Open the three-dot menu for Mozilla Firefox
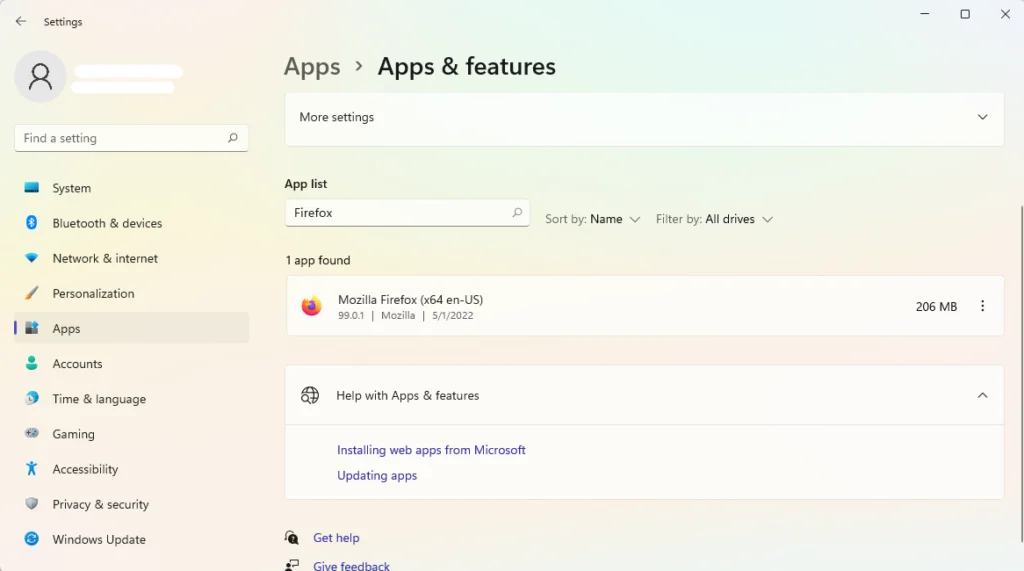Screen dimensions: 1024x571 coord(982,306)
